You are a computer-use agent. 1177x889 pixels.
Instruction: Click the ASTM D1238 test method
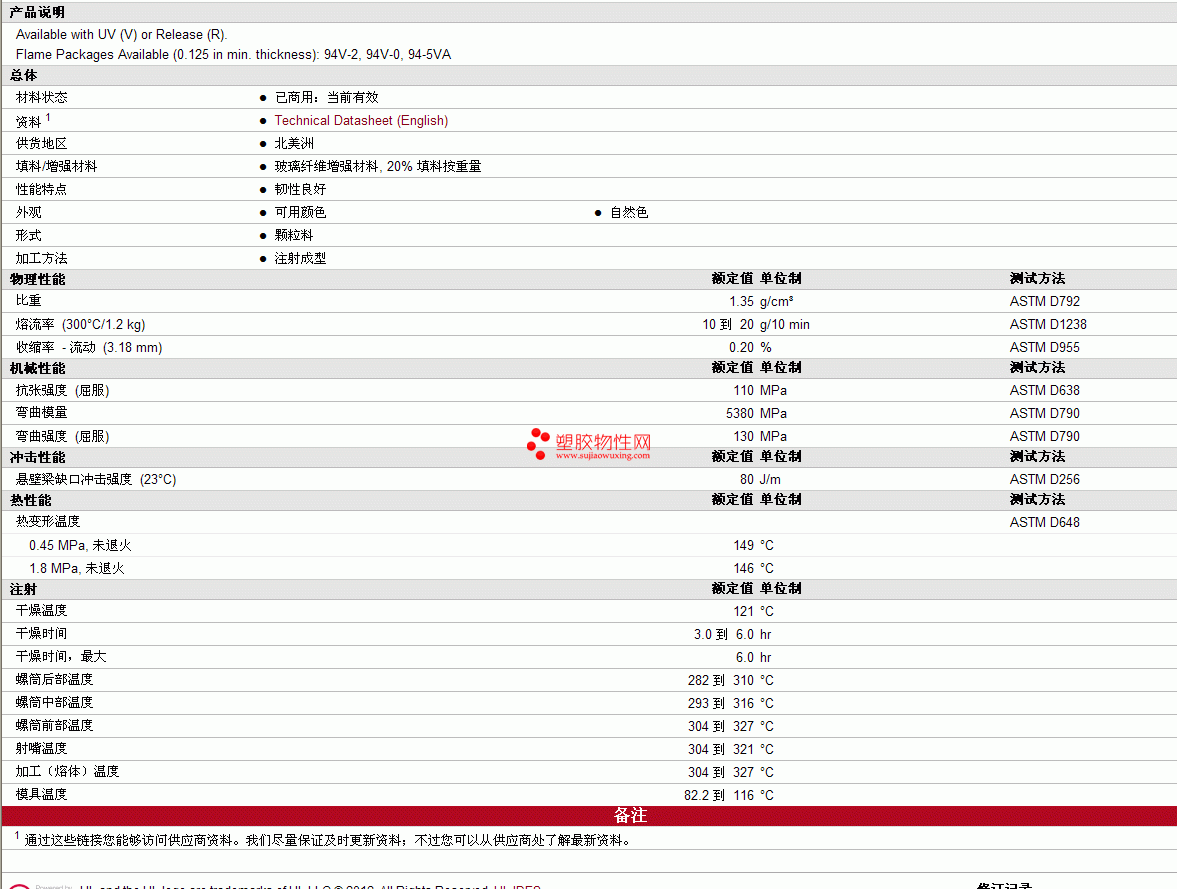(x=1048, y=324)
